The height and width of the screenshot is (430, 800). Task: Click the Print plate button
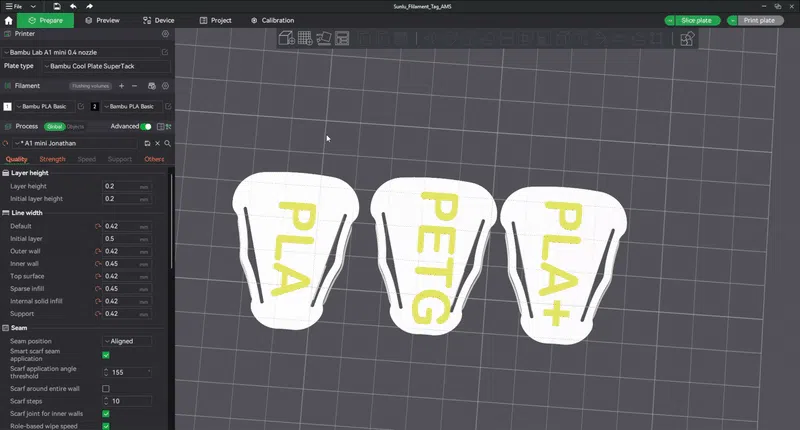[x=759, y=20]
